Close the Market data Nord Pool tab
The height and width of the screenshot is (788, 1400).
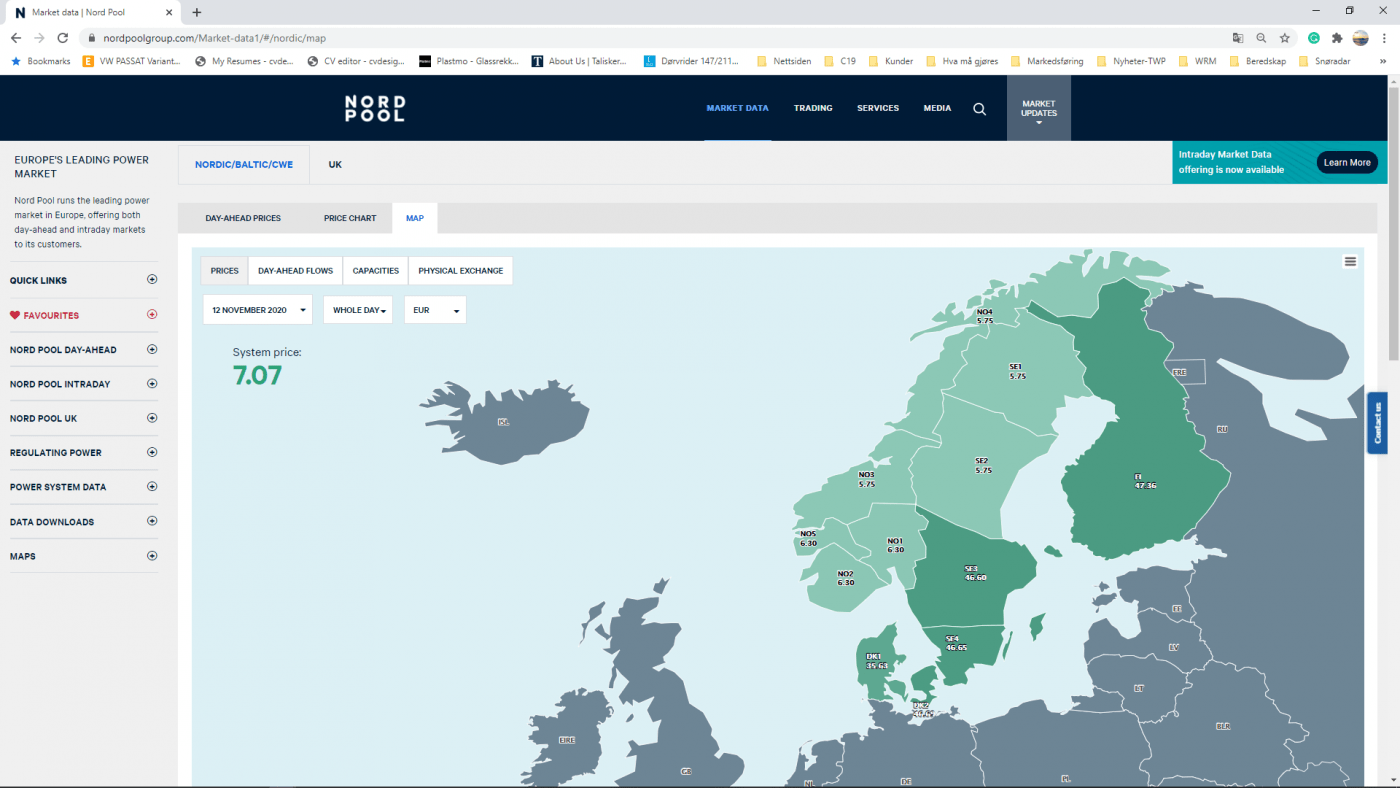coord(169,13)
